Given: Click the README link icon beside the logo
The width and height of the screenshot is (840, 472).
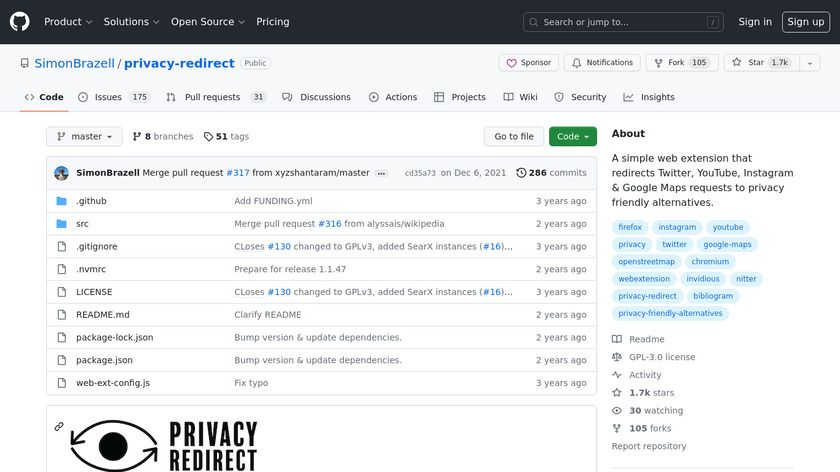Looking at the screenshot, I should pos(59,427).
